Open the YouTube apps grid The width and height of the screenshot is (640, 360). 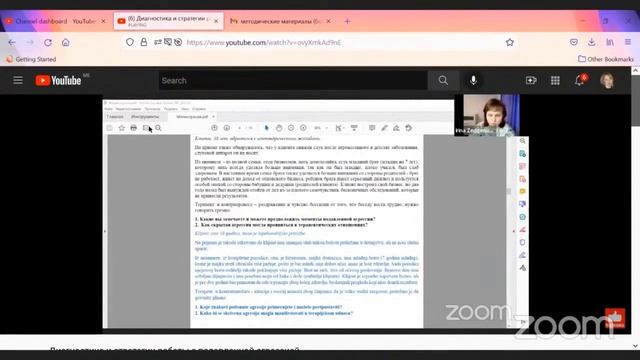(x=555, y=80)
